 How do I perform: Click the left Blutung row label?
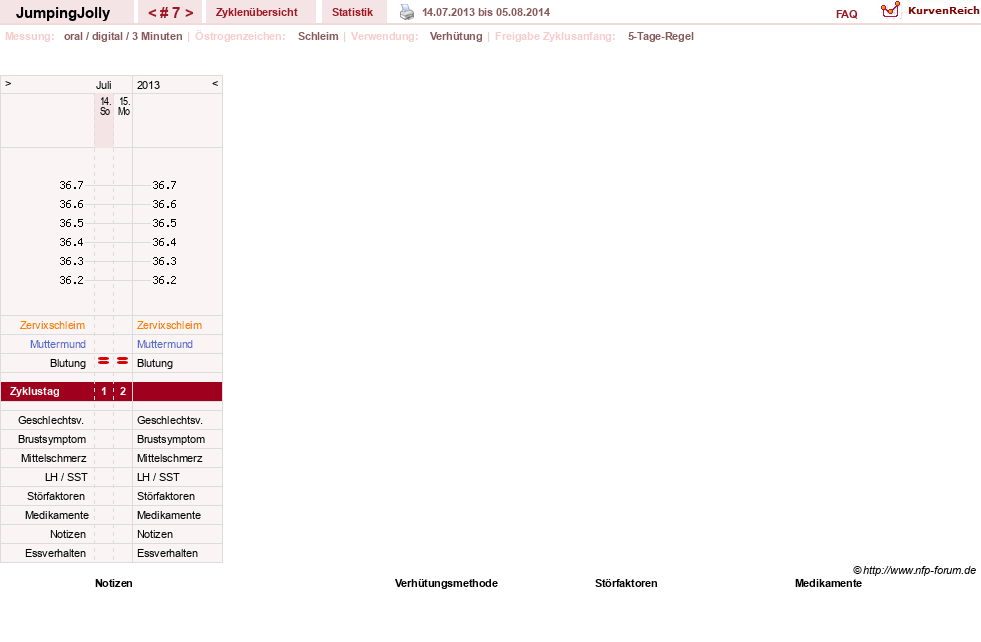[68, 364]
